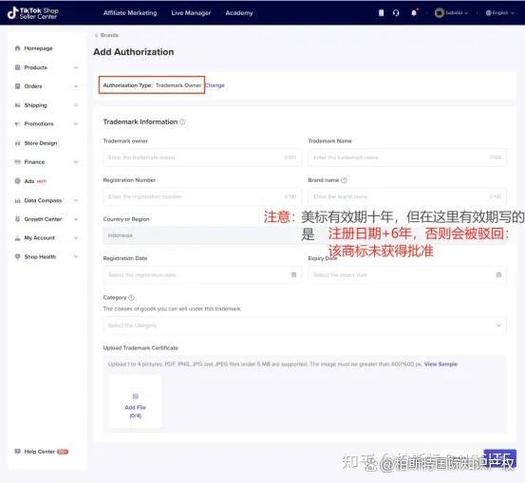
Task: Click the Growth Center sidebar icon
Action: coord(17,219)
